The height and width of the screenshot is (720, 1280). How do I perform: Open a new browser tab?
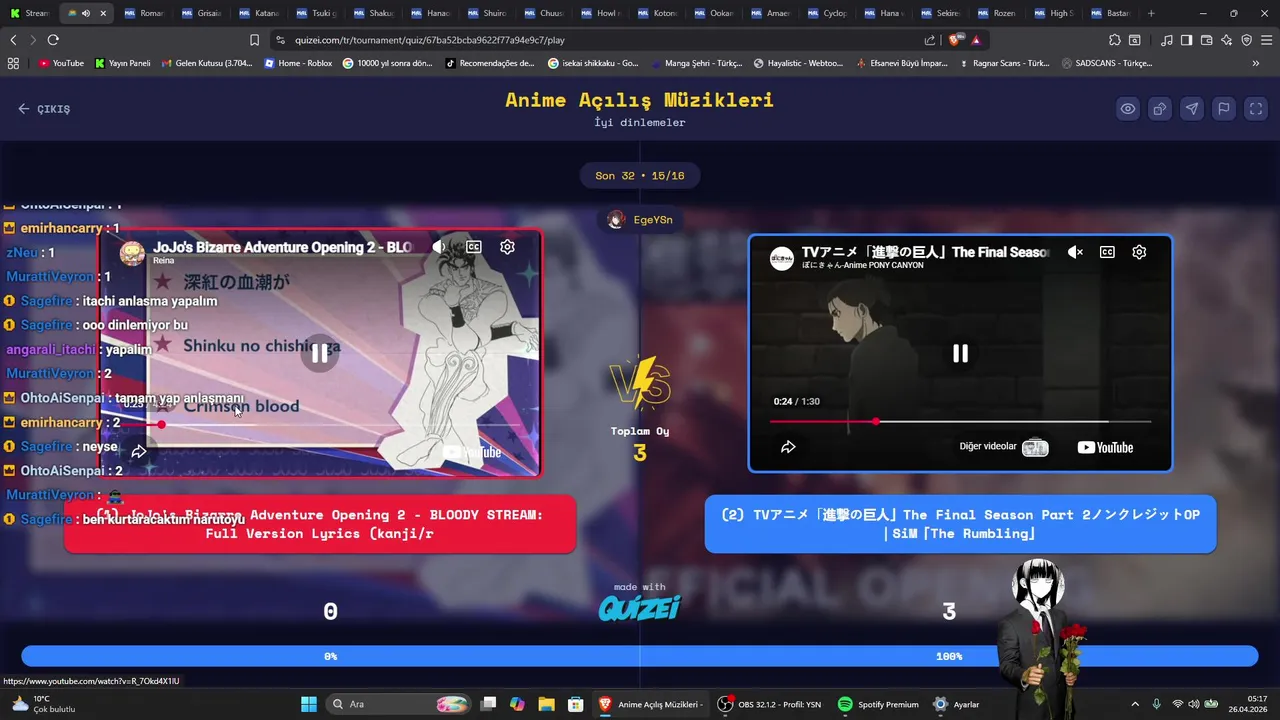pyautogui.click(x=1151, y=13)
